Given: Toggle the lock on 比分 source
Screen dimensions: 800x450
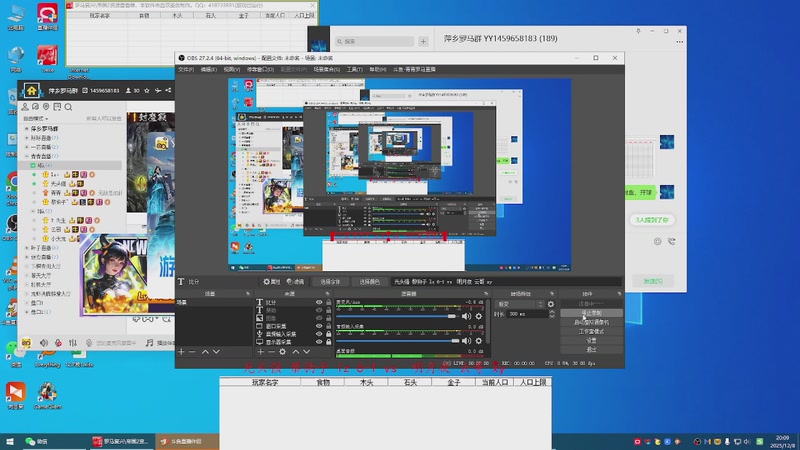Looking at the screenshot, I should 329,303.
